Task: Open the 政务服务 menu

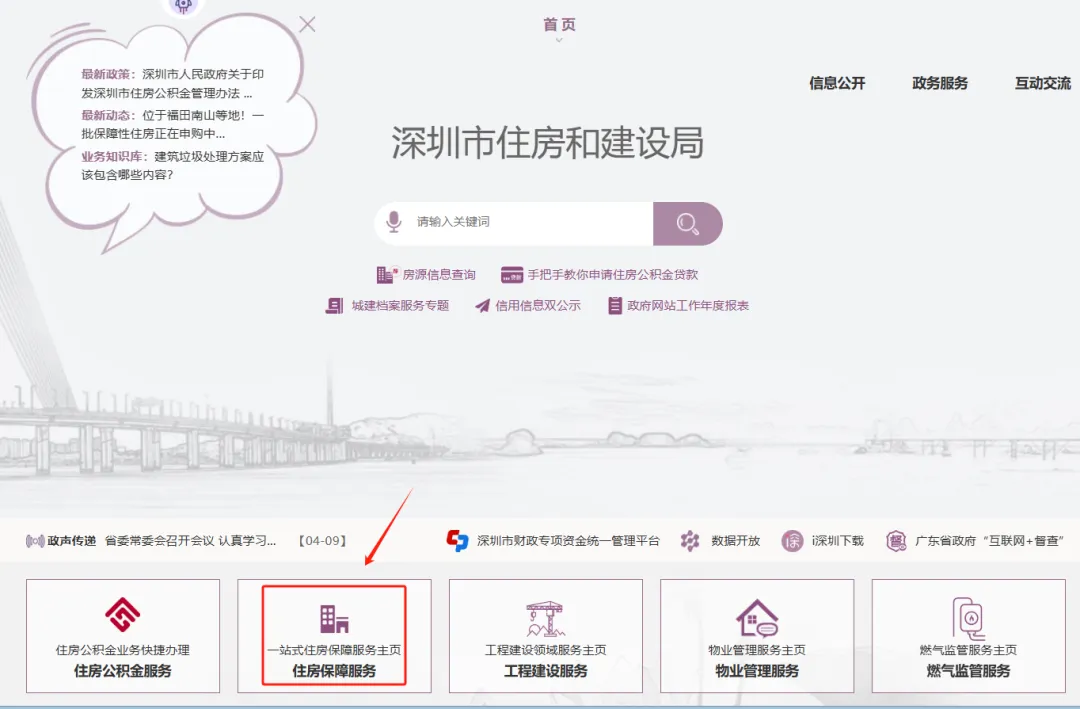Action: pyautogui.click(x=939, y=83)
